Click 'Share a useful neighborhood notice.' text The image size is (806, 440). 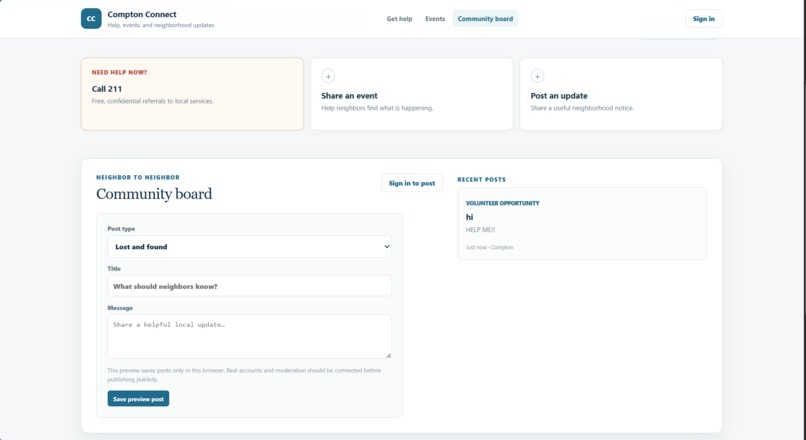[x=582, y=108]
